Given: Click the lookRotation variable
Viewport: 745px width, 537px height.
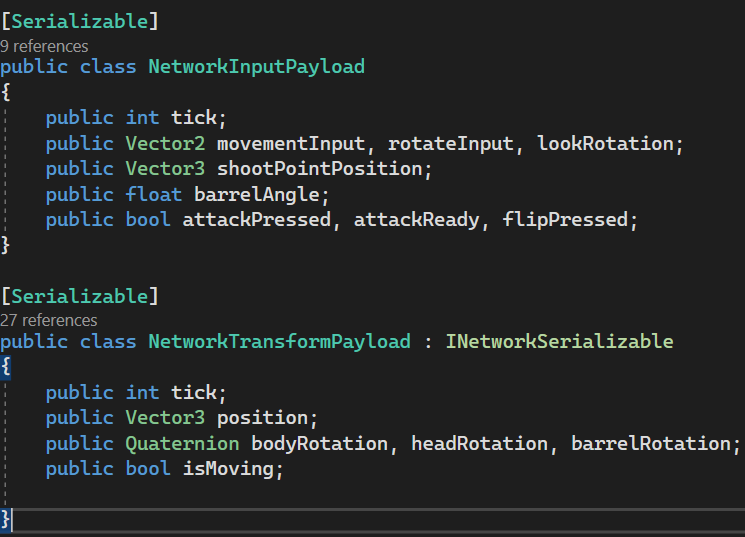Looking at the screenshot, I should tap(605, 144).
